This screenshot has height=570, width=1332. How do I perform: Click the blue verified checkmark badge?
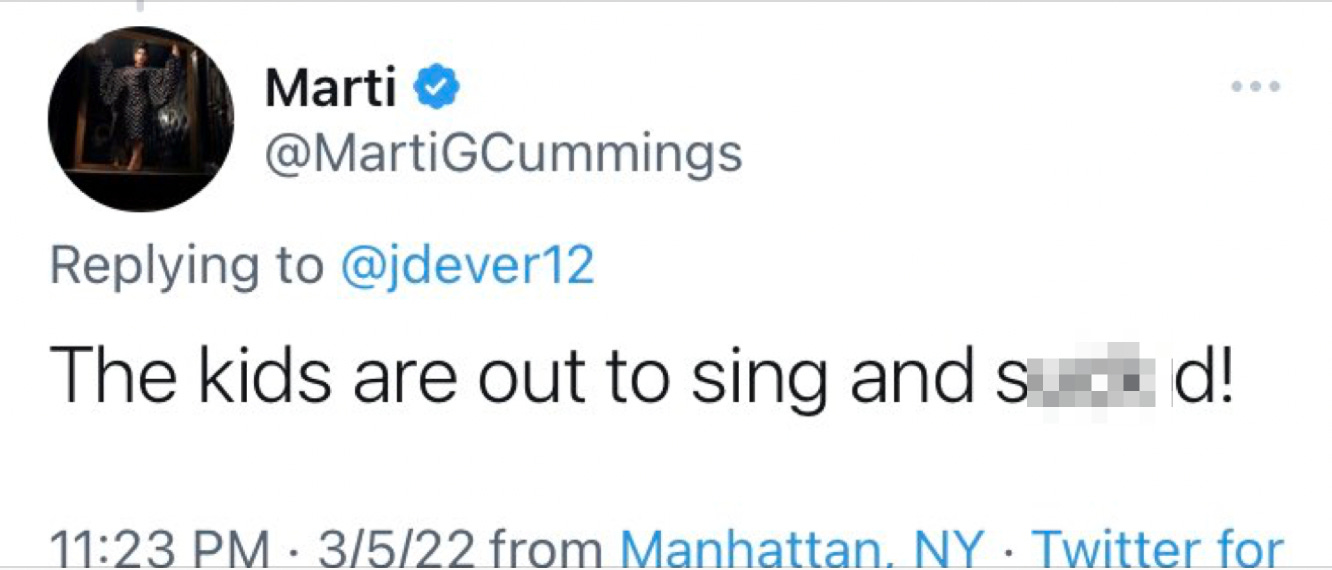[438, 91]
